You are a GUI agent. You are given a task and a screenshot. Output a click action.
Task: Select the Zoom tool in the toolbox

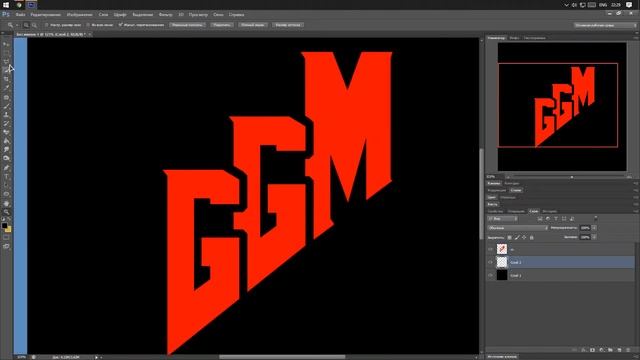coord(6,212)
